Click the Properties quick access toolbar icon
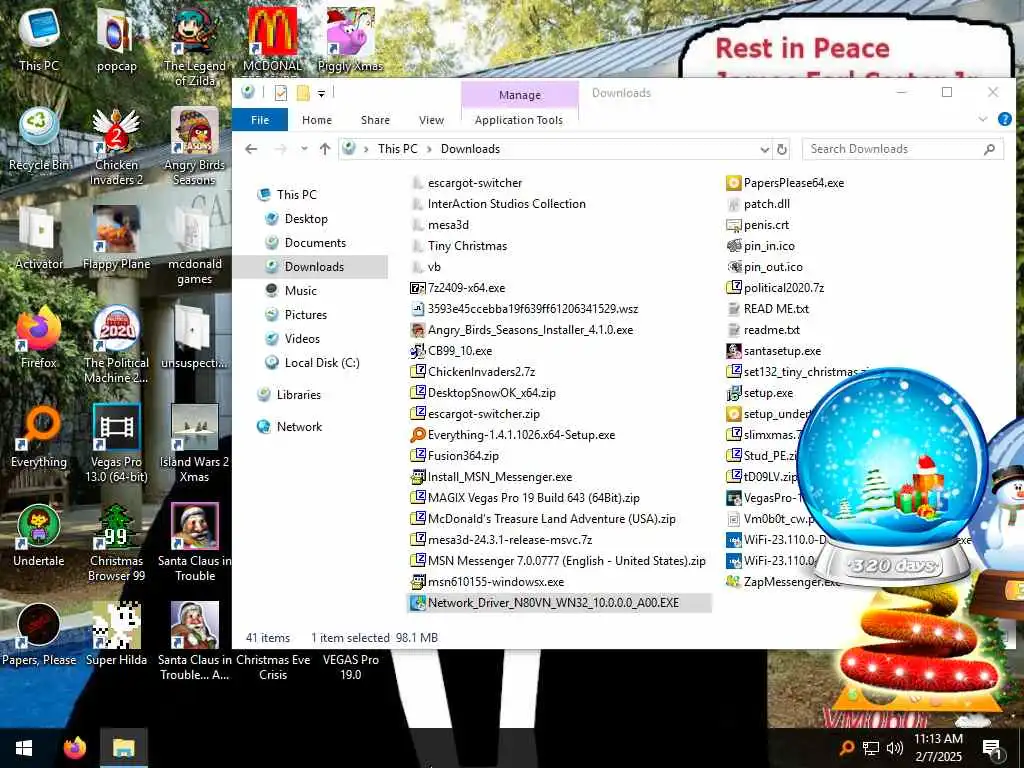The image size is (1024, 768). click(281, 93)
